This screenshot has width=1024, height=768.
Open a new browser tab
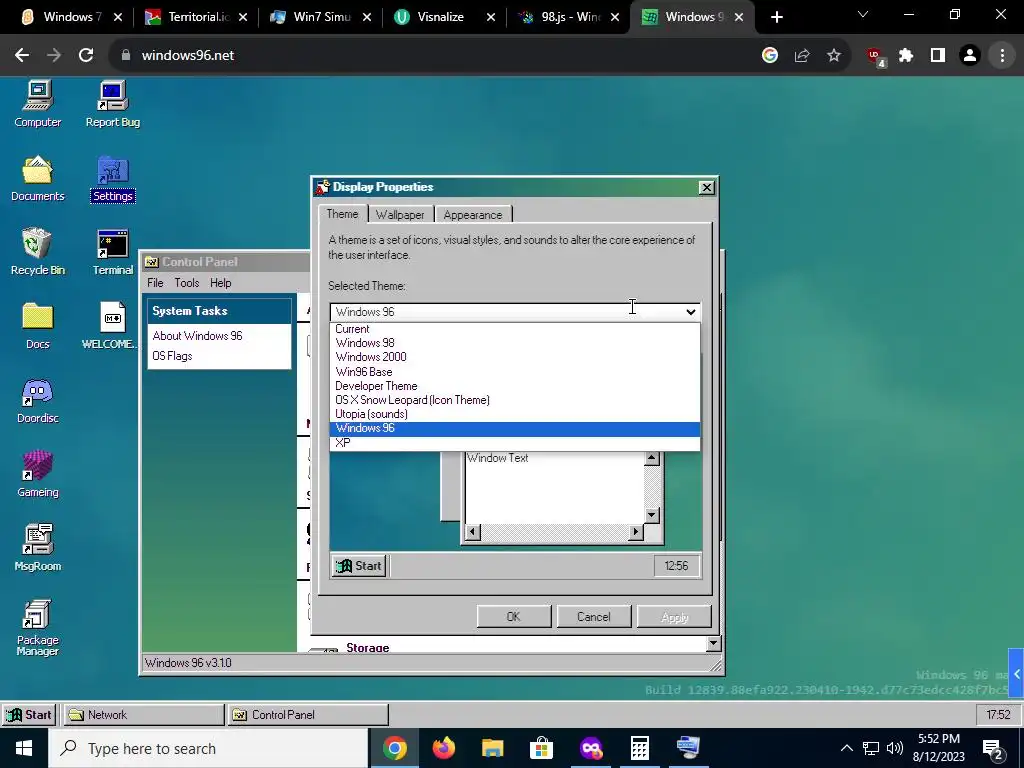tap(776, 17)
